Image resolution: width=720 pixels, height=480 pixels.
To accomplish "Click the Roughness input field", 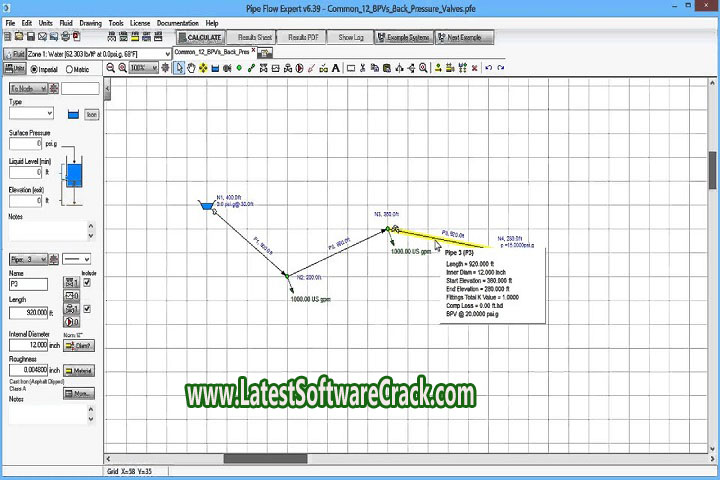I will click(x=28, y=370).
